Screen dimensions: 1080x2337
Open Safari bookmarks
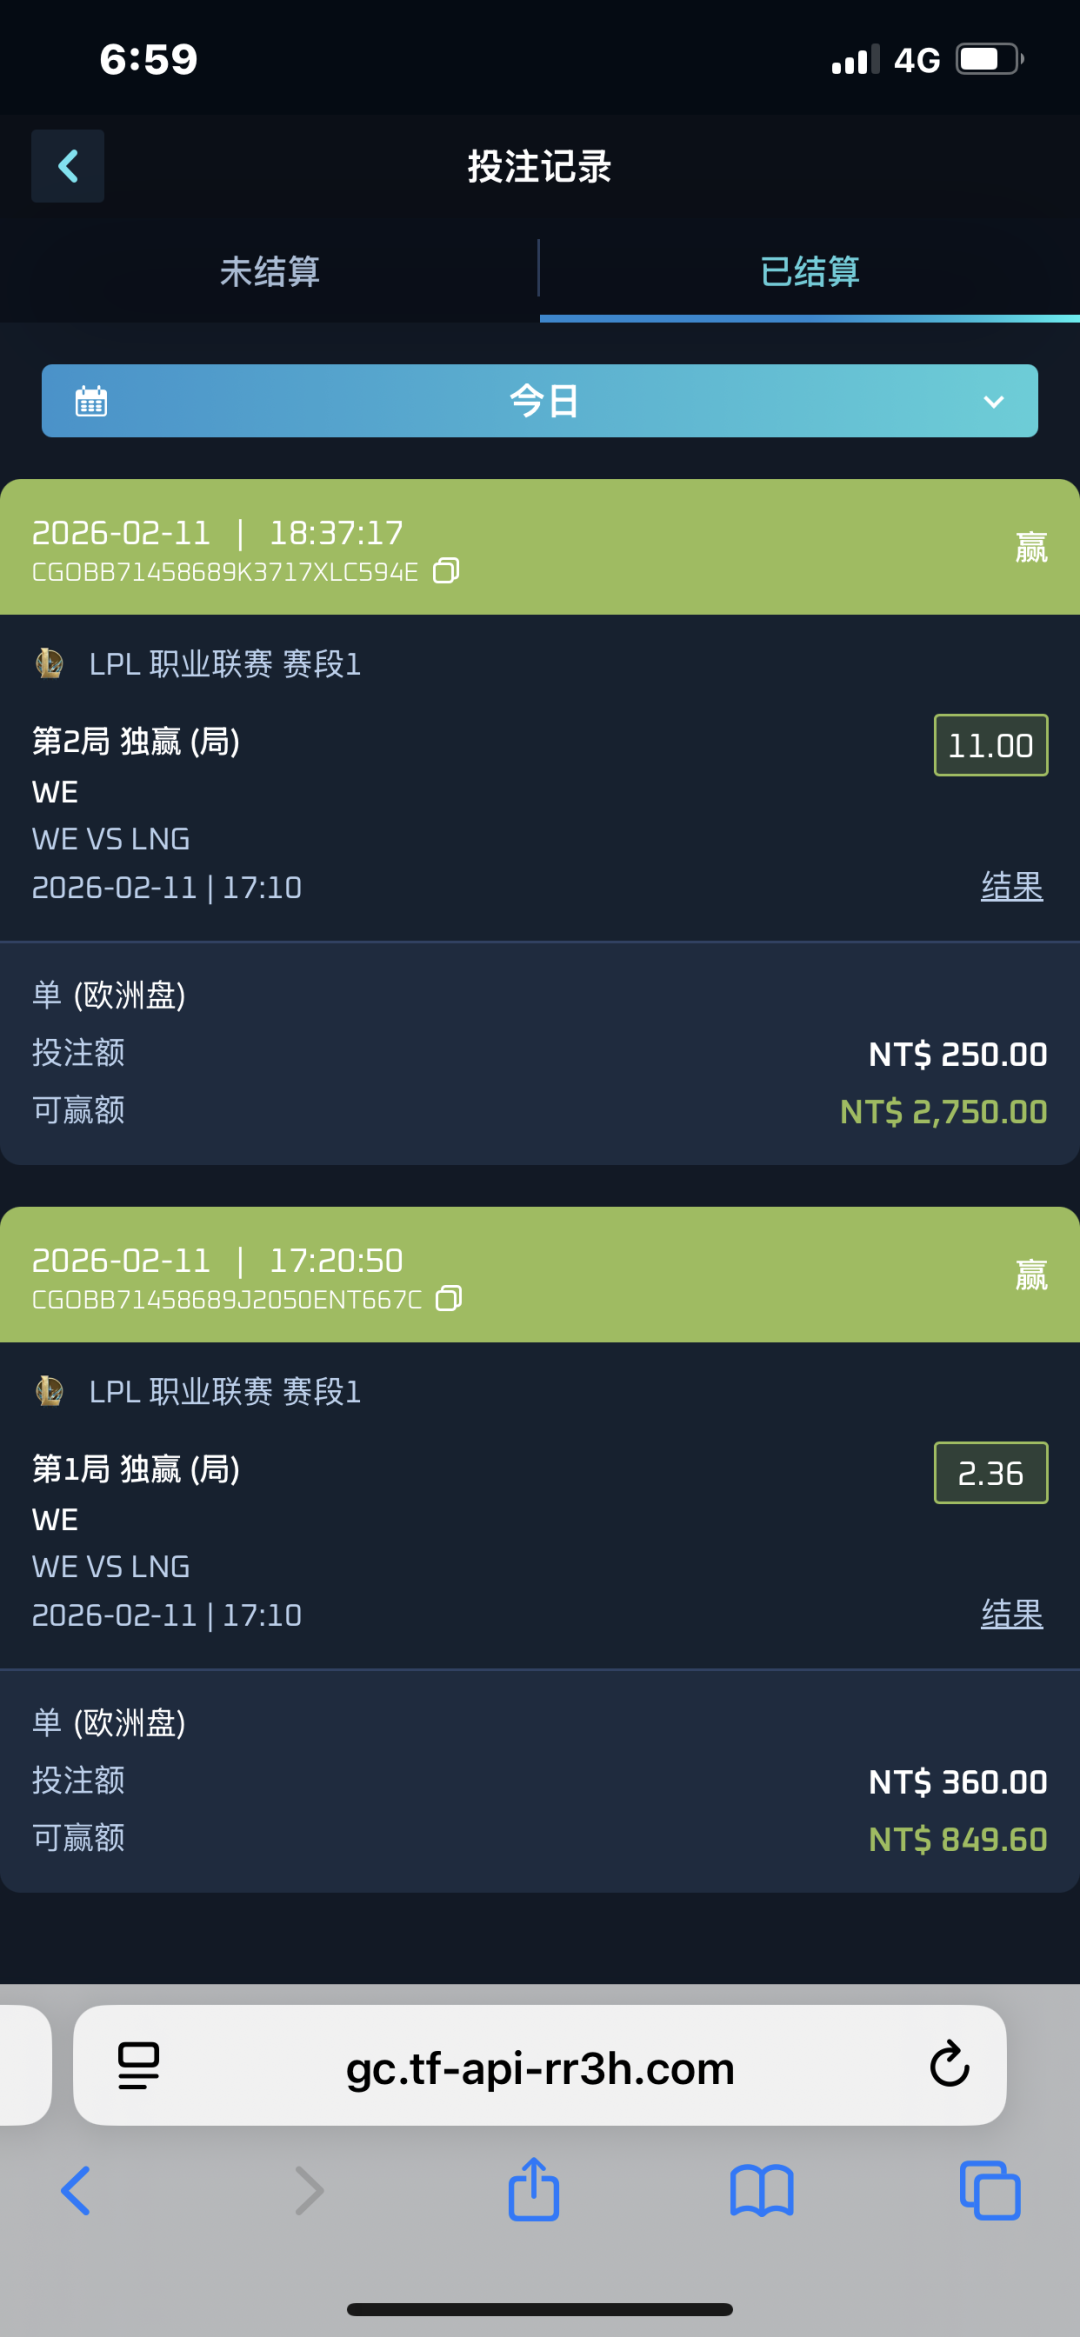coord(761,2190)
